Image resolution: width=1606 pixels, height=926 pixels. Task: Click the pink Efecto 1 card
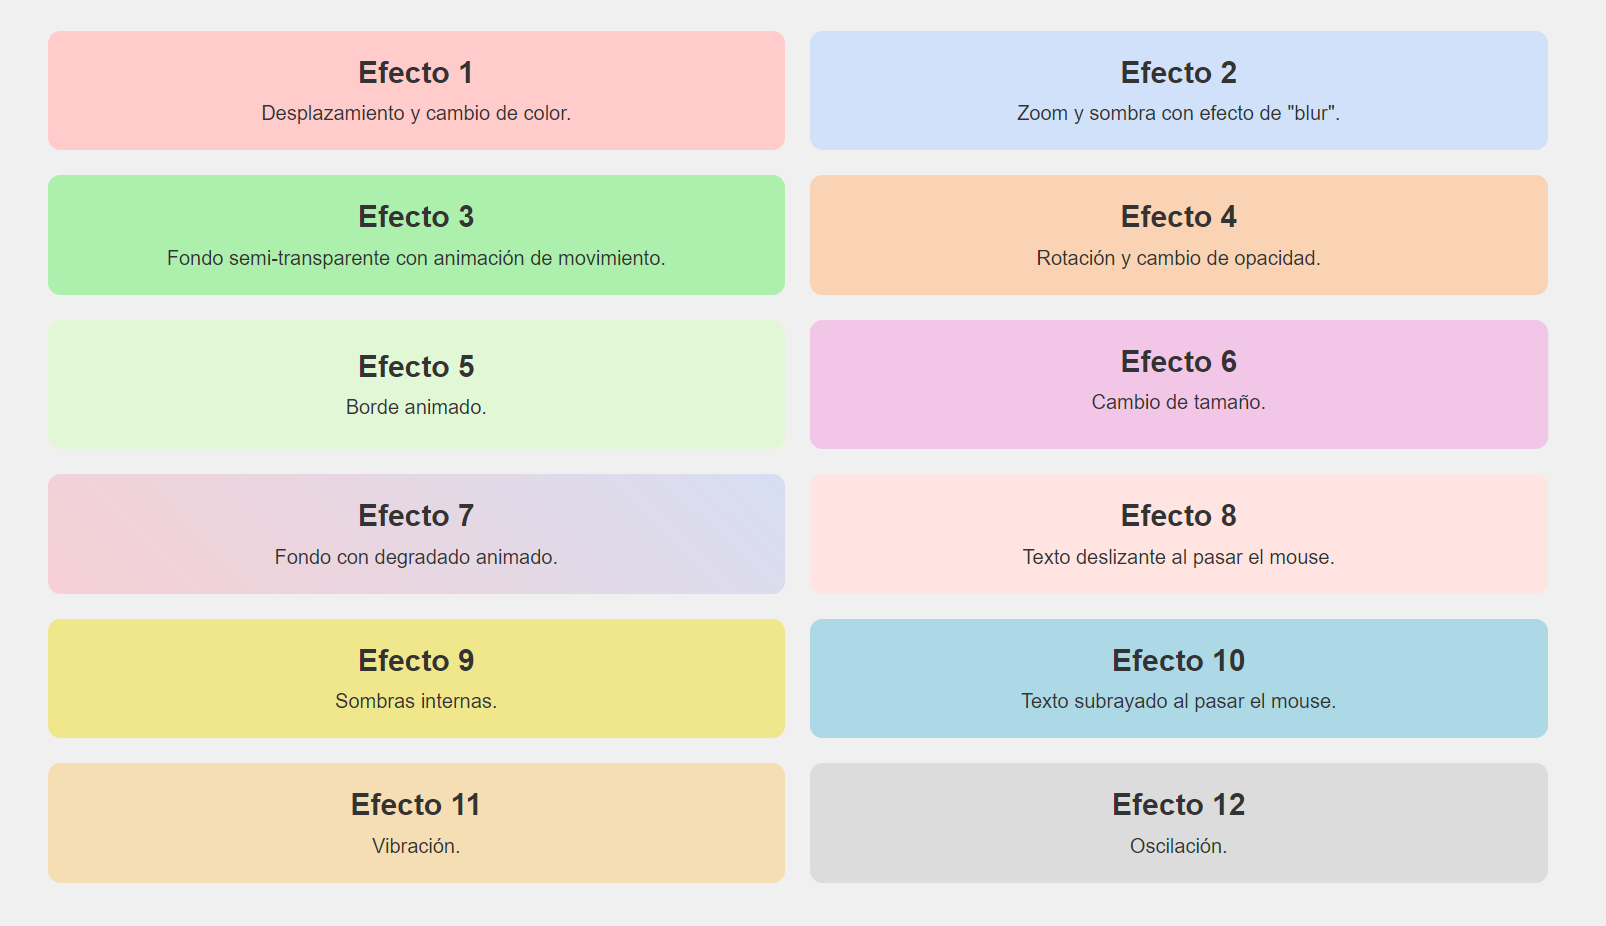pyautogui.click(x=416, y=90)
